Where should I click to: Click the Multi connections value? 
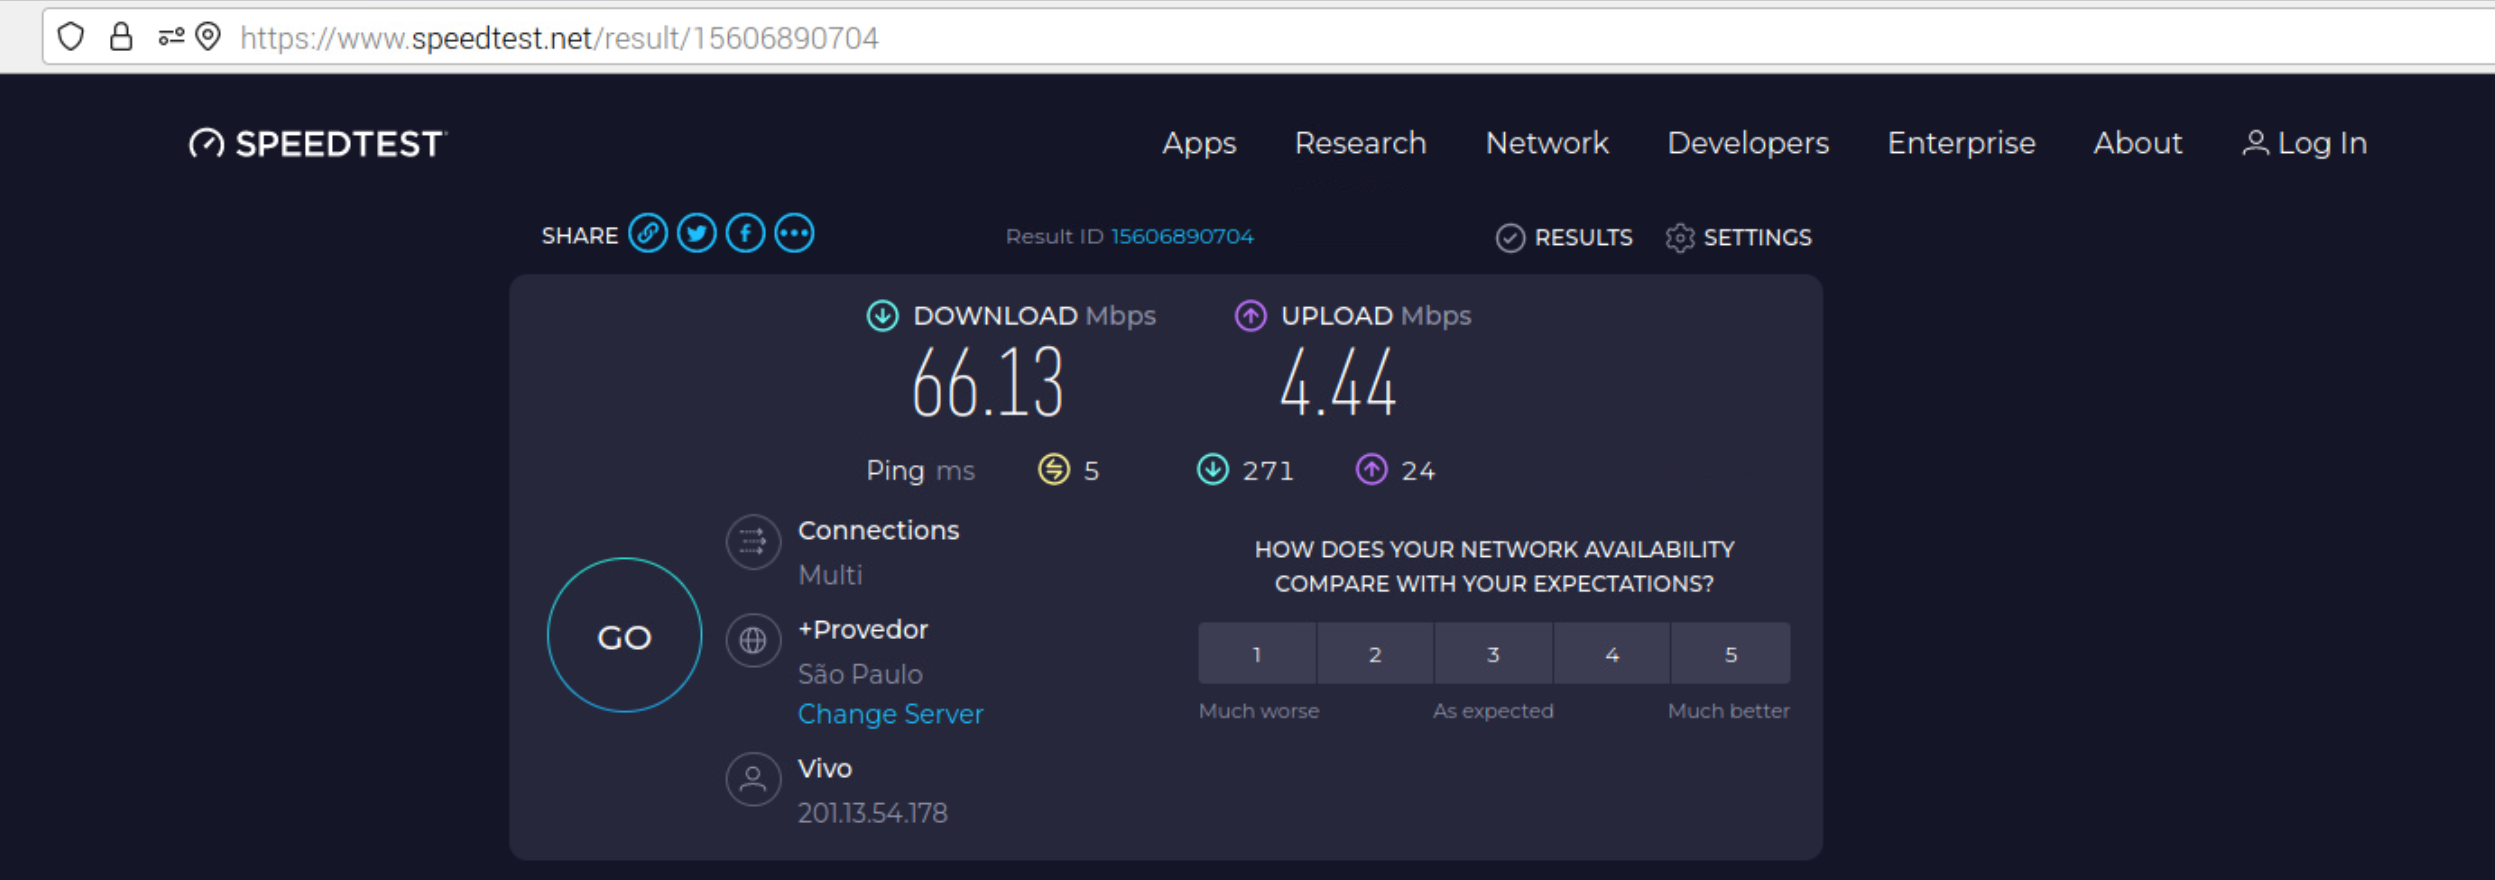tap(830, 575)
